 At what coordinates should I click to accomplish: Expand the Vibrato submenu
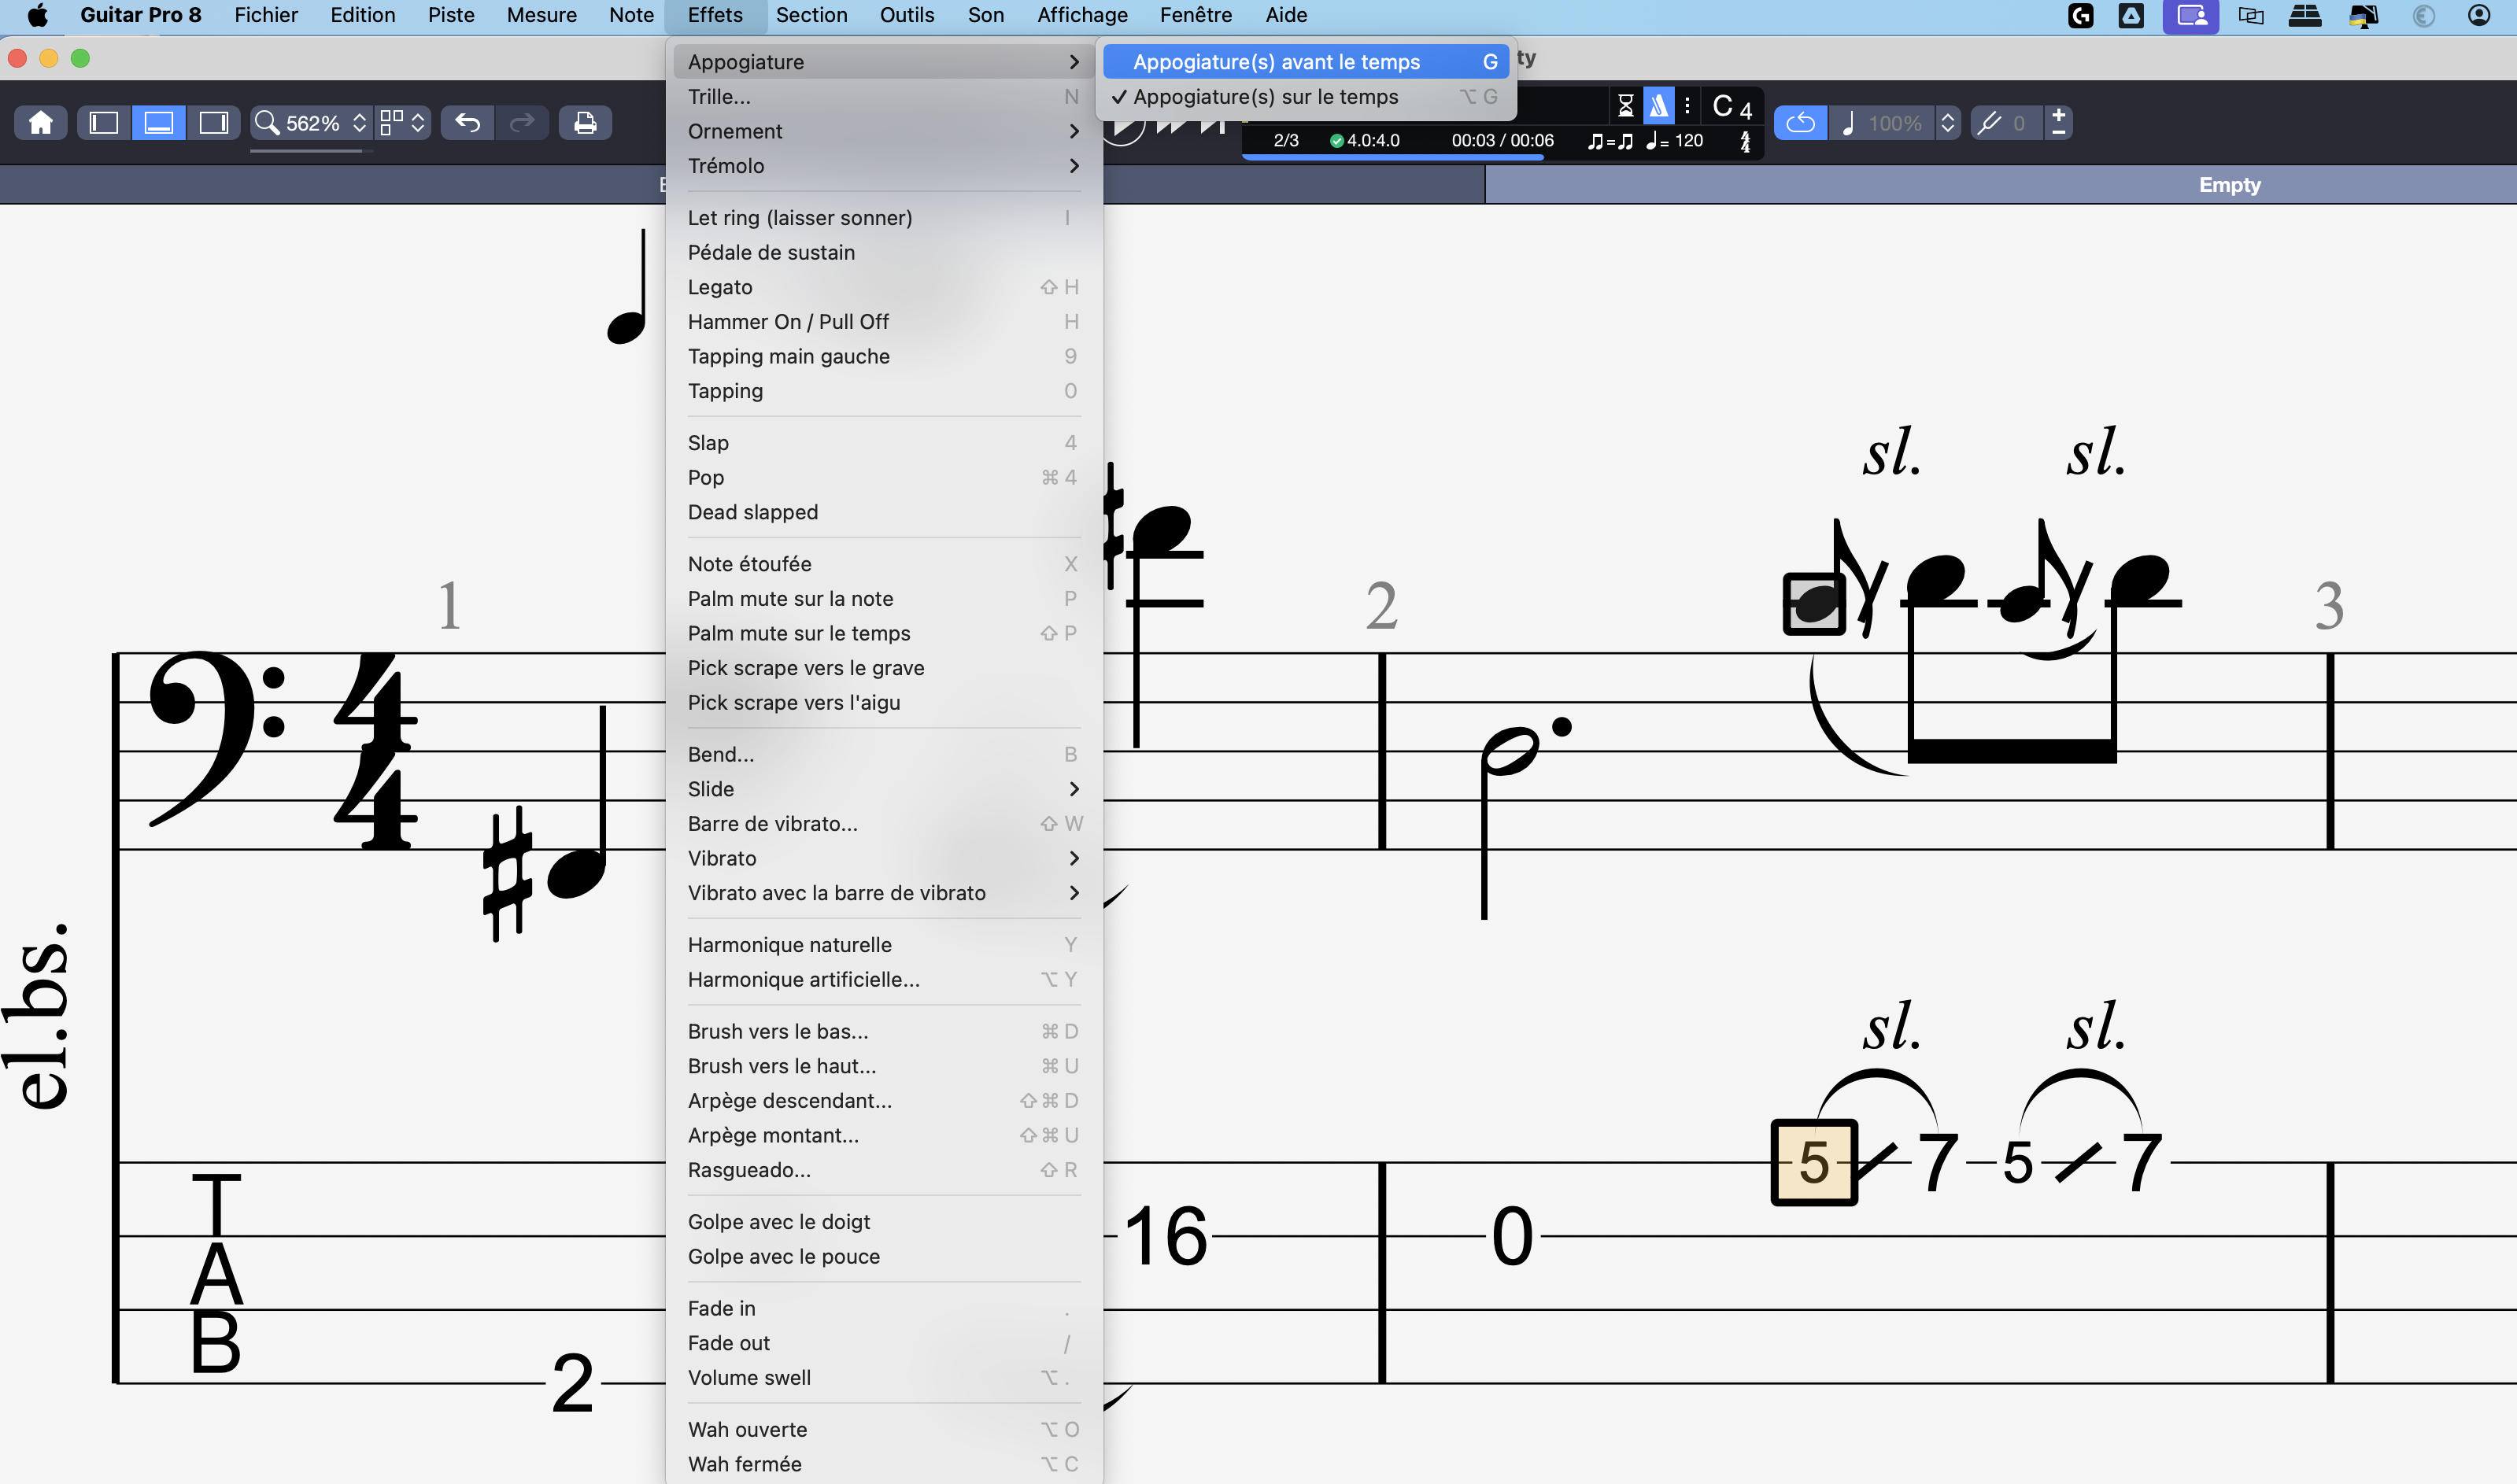883,858
